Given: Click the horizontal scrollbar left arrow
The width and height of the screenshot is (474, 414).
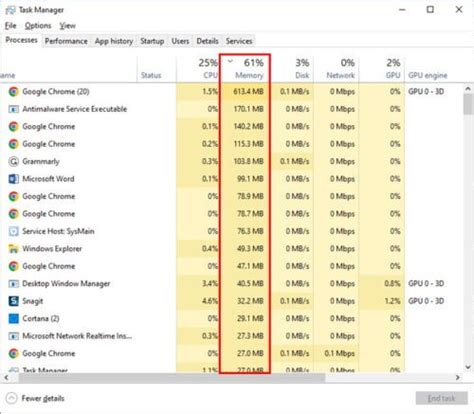Looking at the screenshot, I should coord(6,378).
